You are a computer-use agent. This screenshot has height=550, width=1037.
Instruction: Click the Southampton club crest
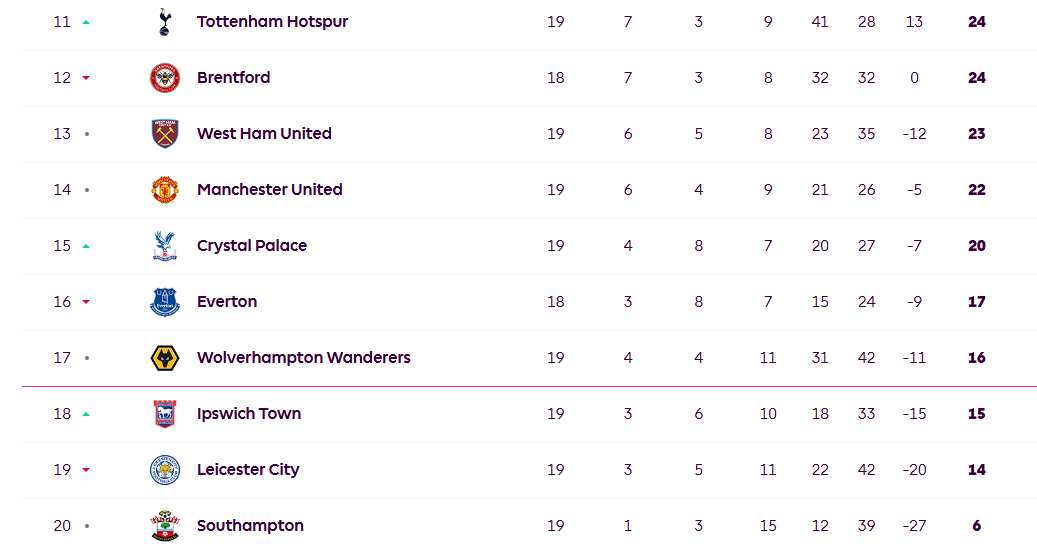[165, 526]
